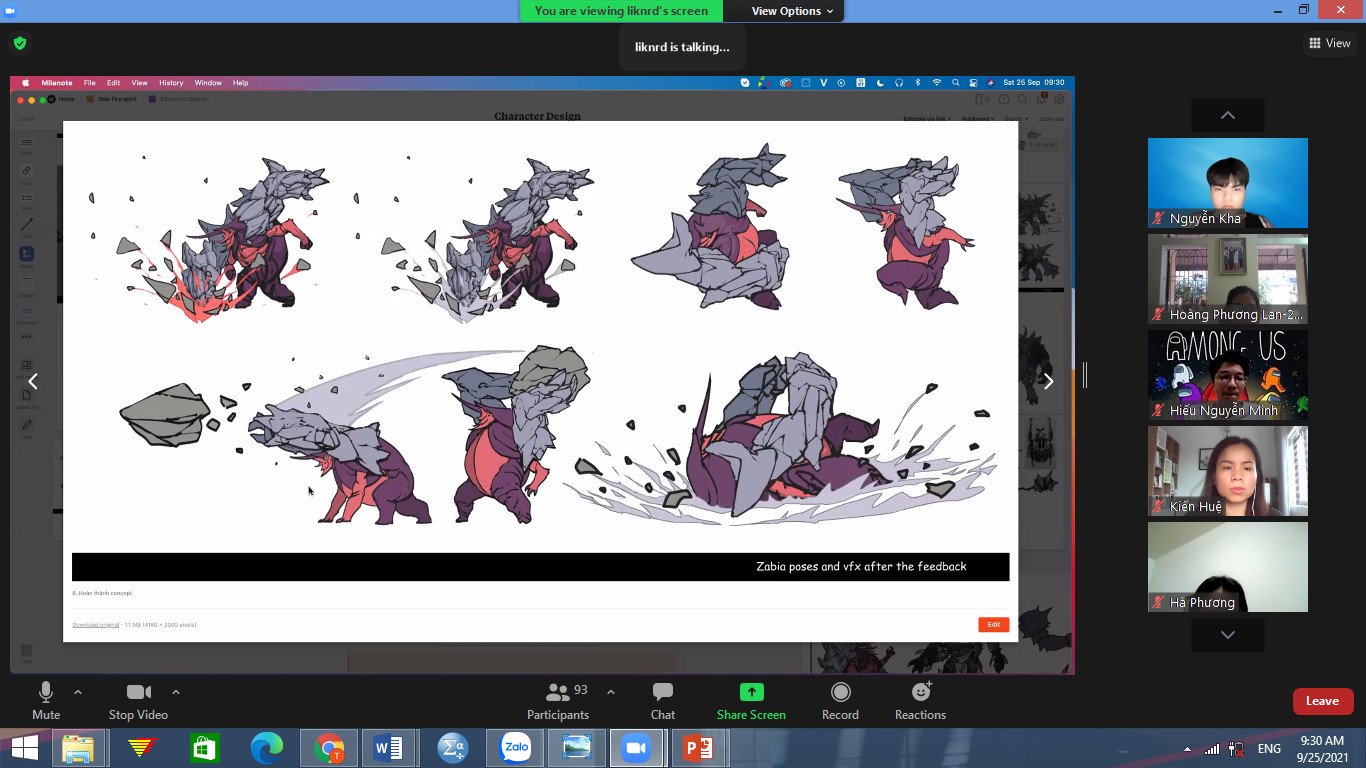
Task: Go to the next image in Milanote viewer
Action: click(x=1048, y=381)
